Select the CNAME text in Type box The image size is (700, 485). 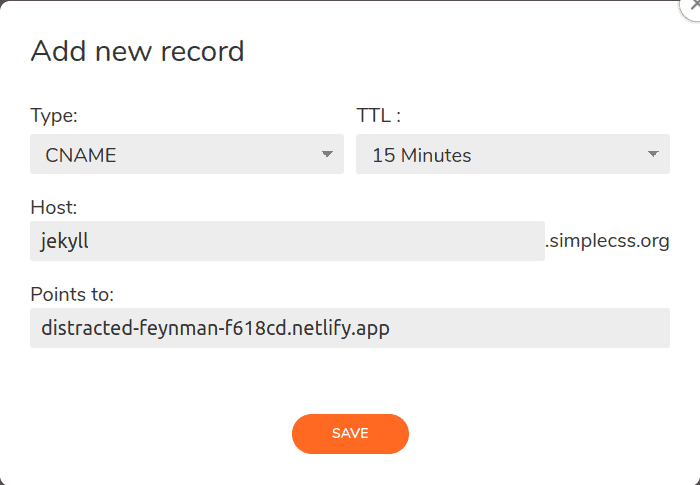click(81, 155)
